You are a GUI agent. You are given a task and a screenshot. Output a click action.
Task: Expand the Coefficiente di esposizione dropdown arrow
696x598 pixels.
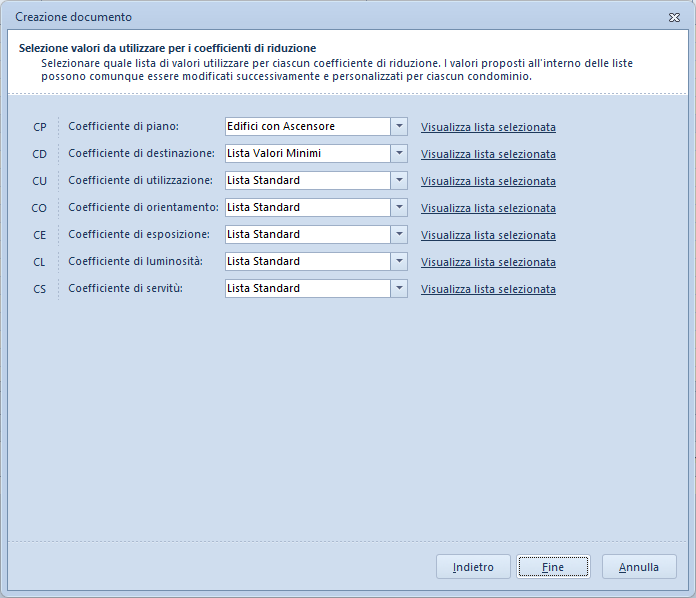[x=399, y=234]
